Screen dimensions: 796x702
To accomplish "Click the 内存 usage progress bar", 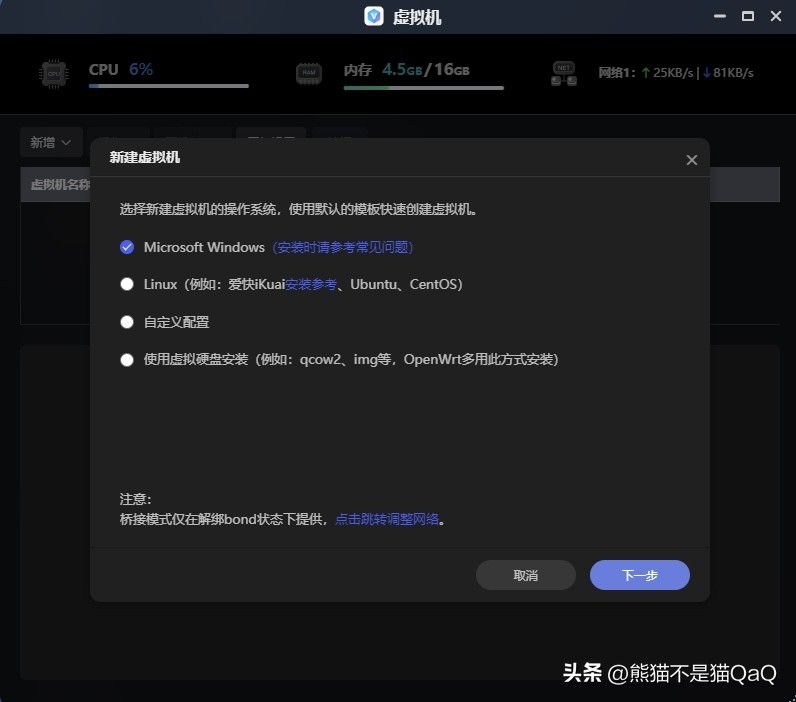I will coord(423,88).
